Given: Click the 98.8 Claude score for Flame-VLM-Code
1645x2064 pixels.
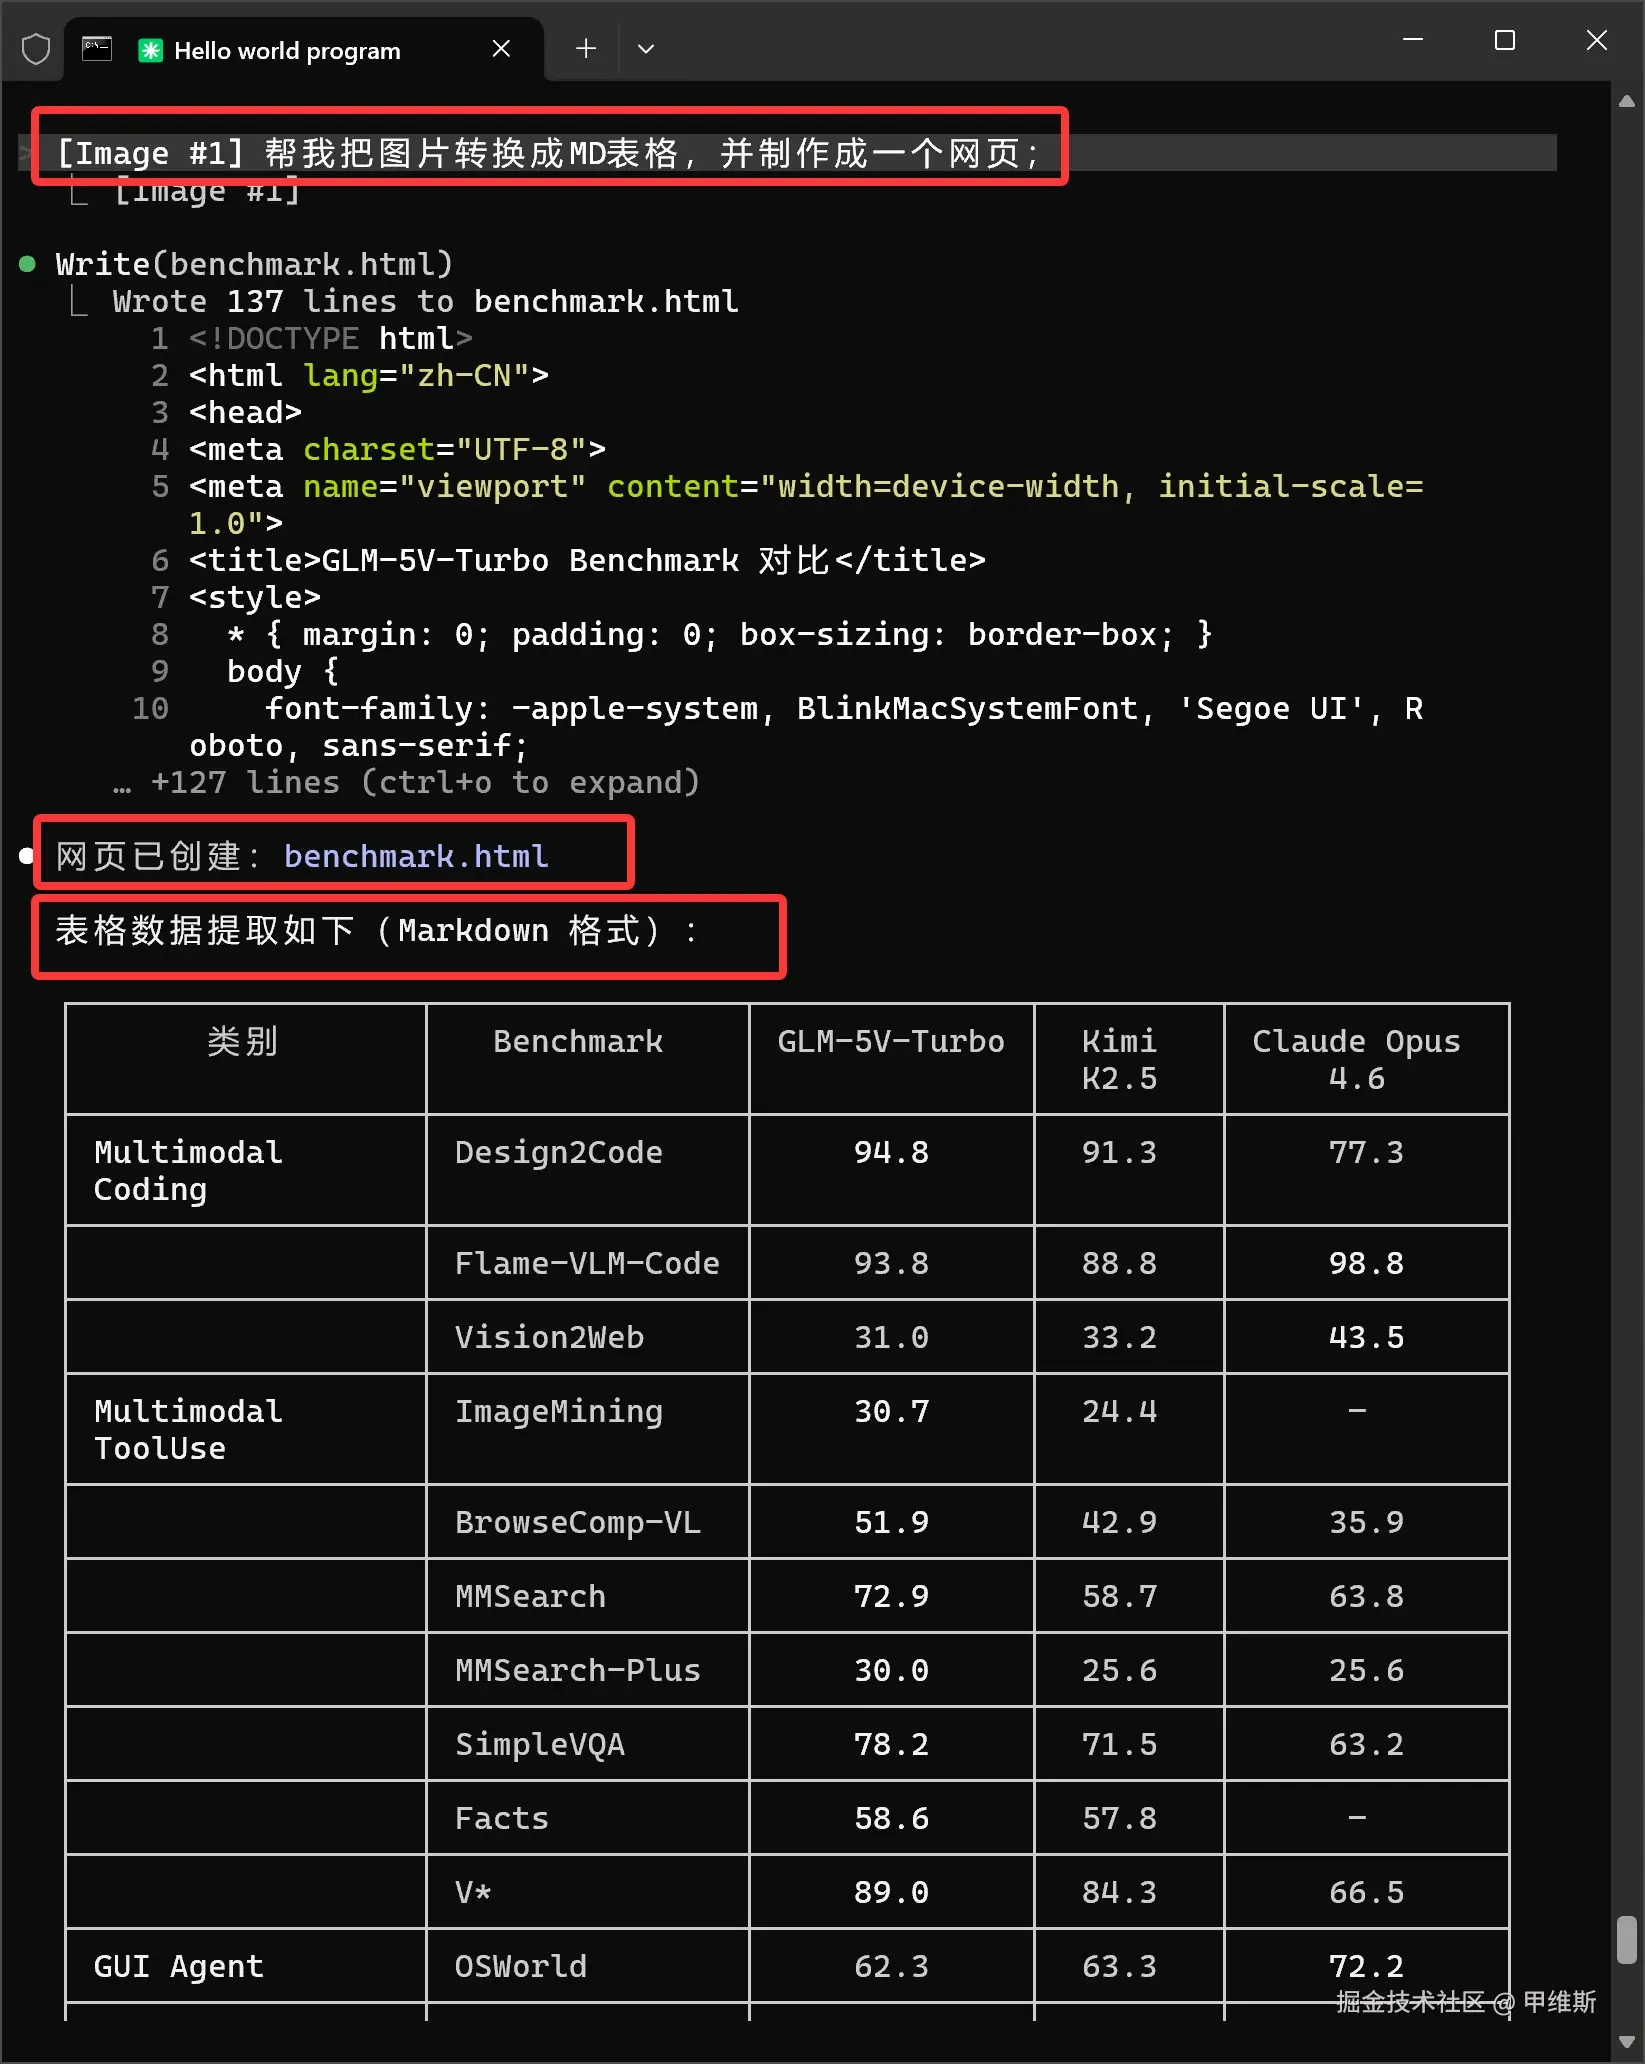Looking at the screenshot, I should point(1366,1263).
